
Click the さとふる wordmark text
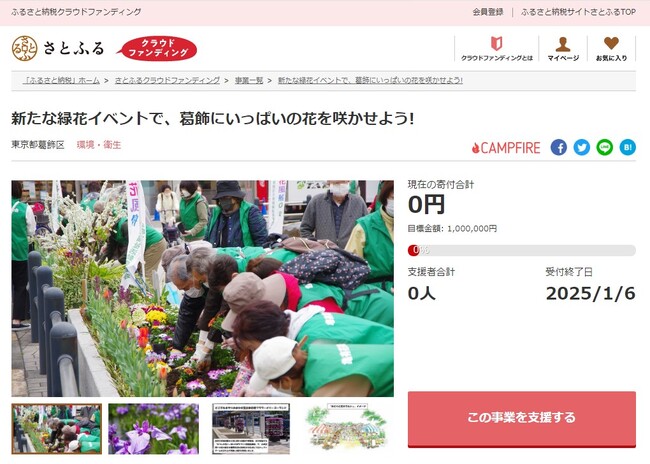[x=73, y=48]
